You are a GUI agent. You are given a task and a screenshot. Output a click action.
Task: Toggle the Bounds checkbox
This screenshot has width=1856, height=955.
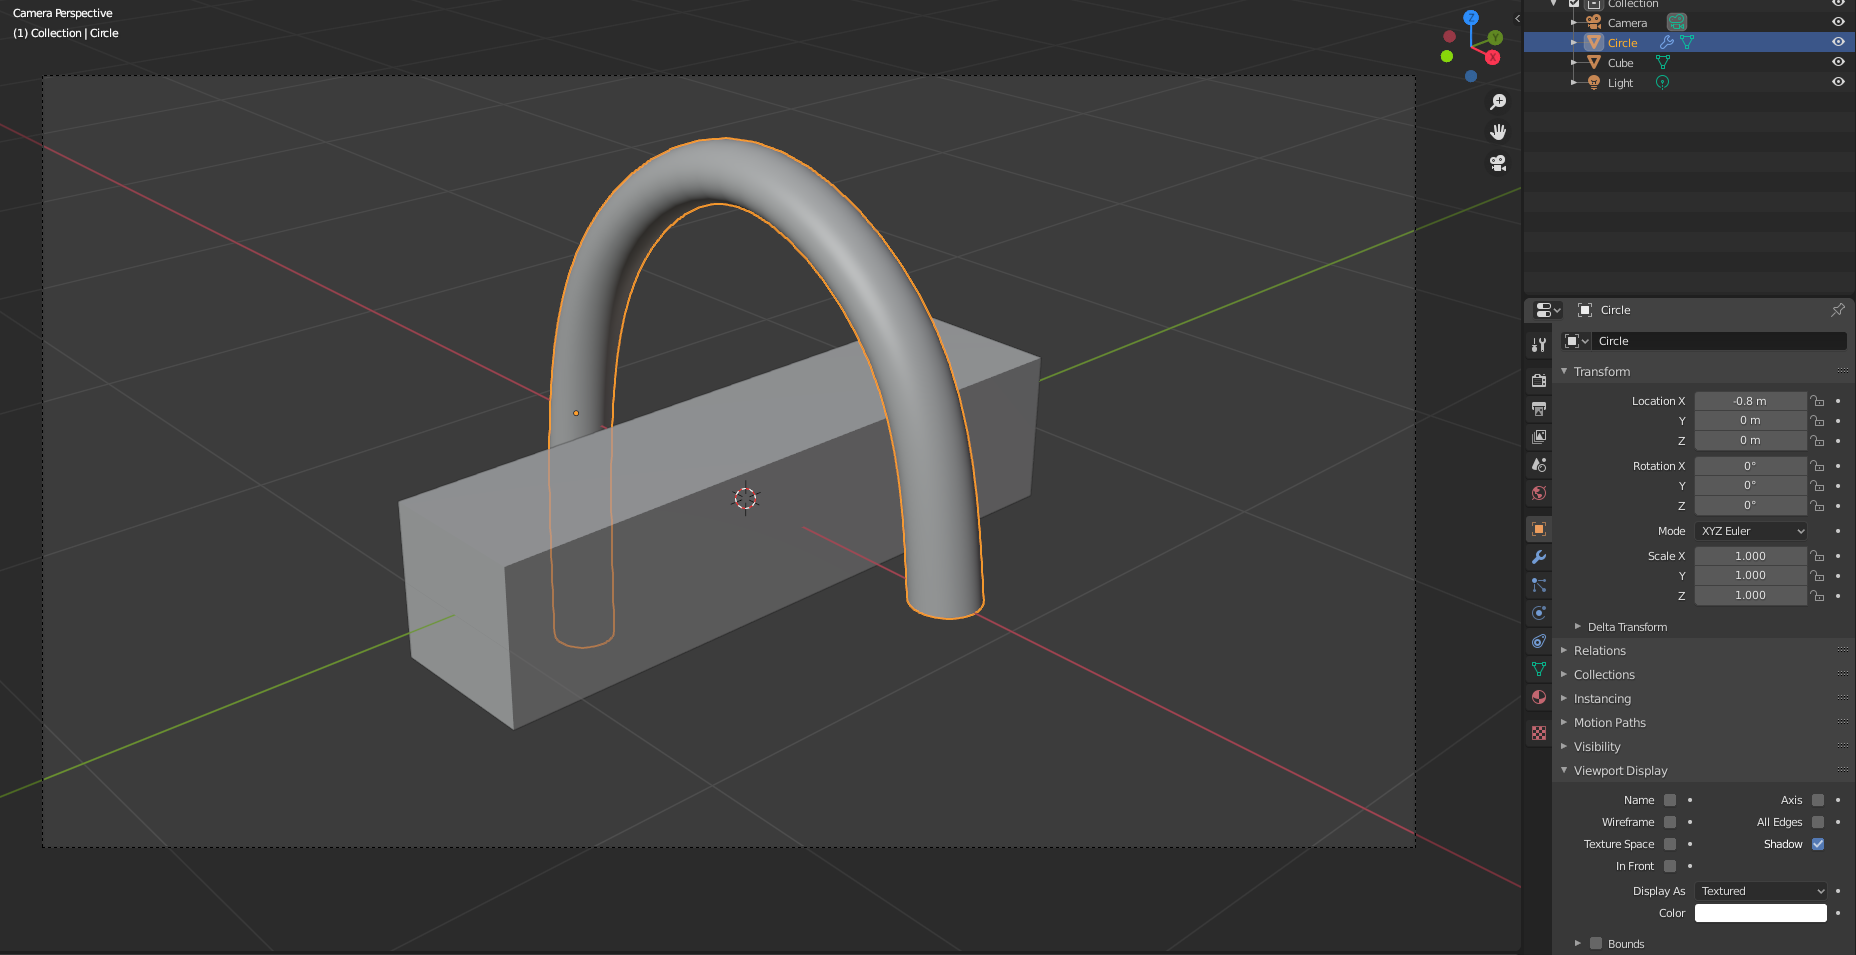click(x=1596, y=943)
